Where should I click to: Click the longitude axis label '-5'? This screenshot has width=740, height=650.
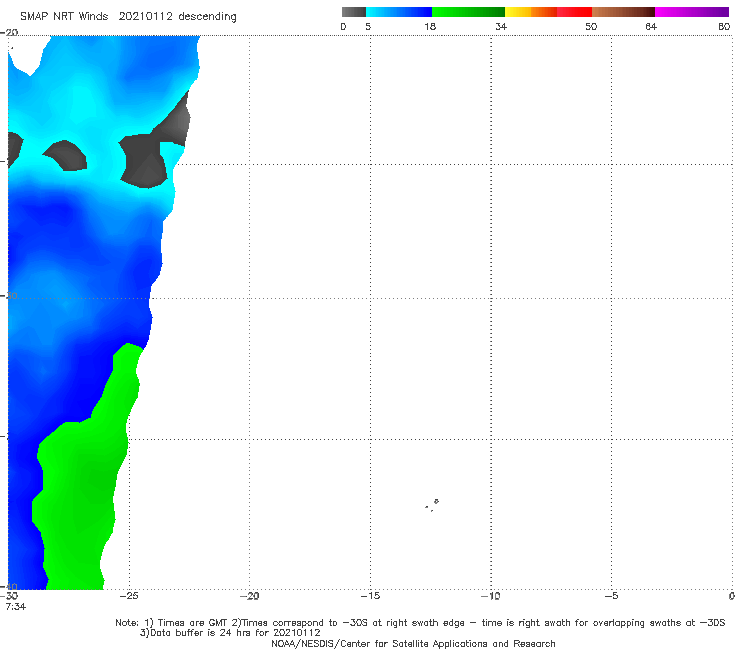(x=611, y=596)
